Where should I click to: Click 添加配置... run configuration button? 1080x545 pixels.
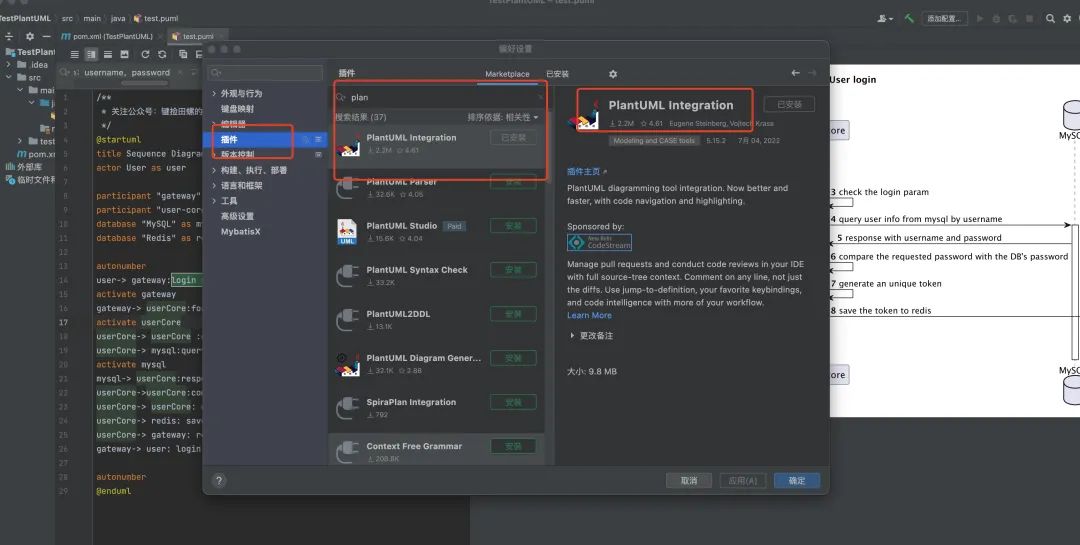point(943,19)
